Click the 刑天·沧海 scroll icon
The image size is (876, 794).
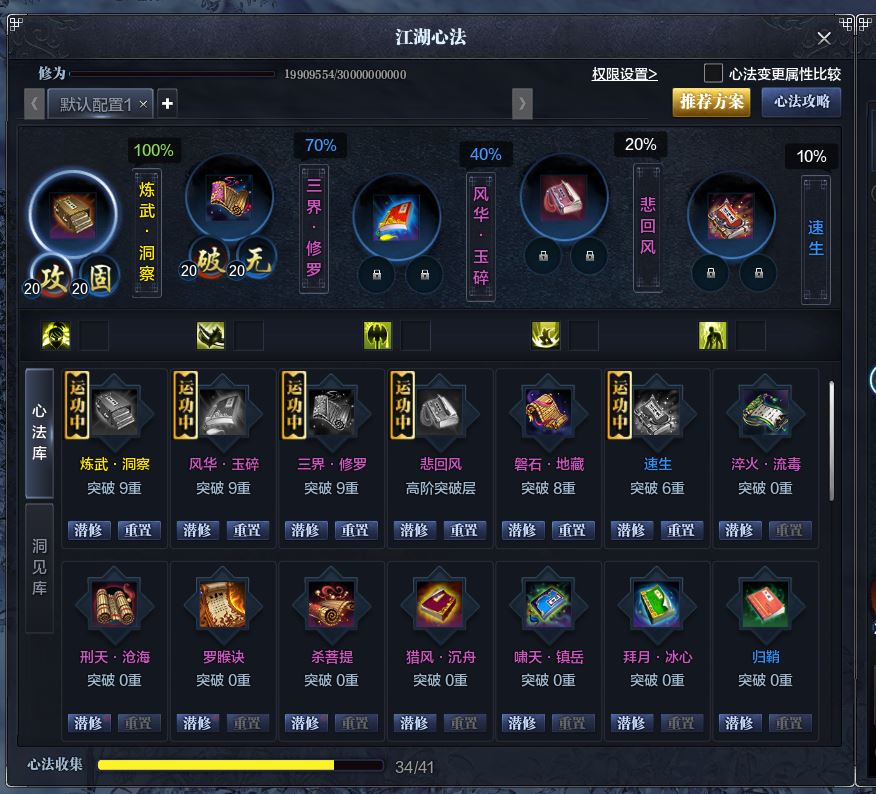pos(115,605)
